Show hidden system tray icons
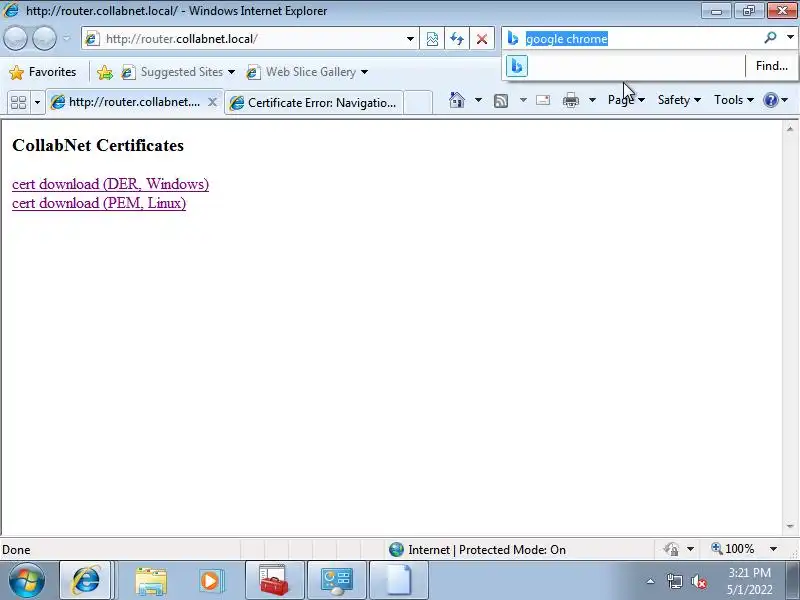This screenshot has width=800, height=600. point(651,581)
